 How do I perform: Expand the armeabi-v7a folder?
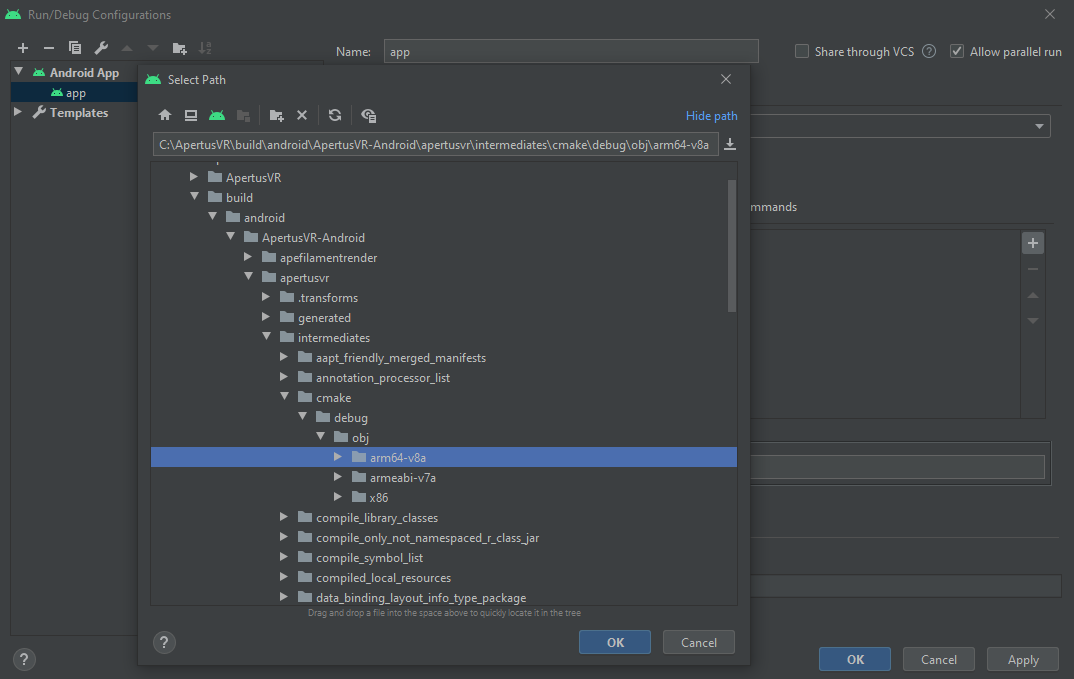coord(338,476)
